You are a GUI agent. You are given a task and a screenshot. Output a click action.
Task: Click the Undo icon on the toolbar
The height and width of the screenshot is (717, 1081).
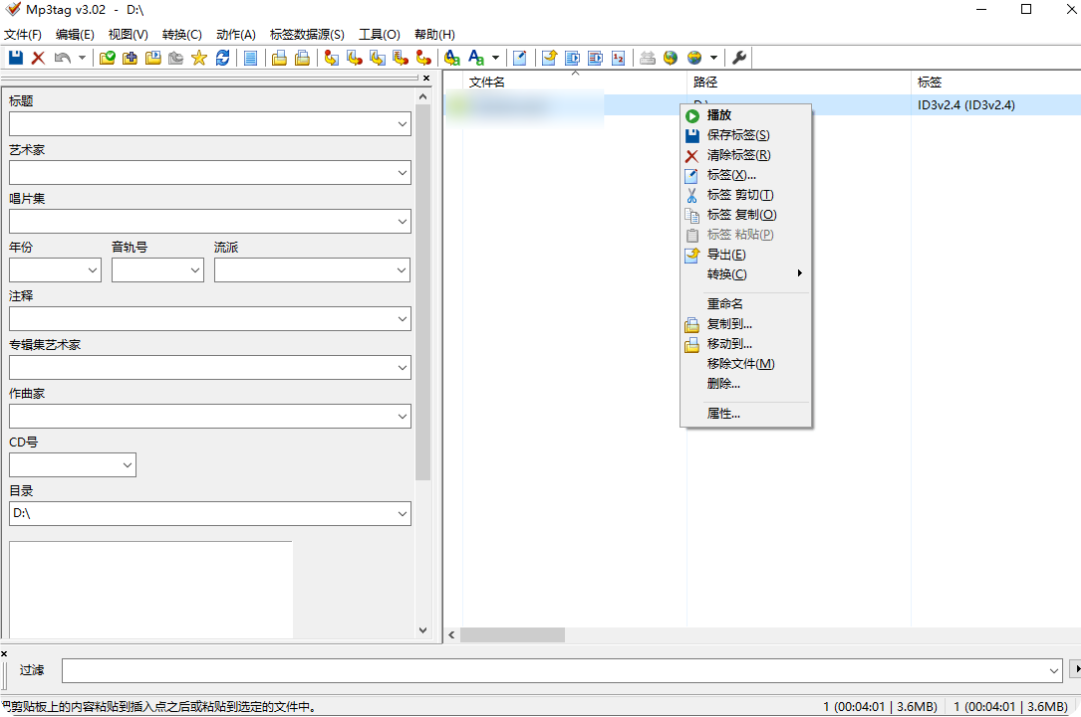point(62,57)
